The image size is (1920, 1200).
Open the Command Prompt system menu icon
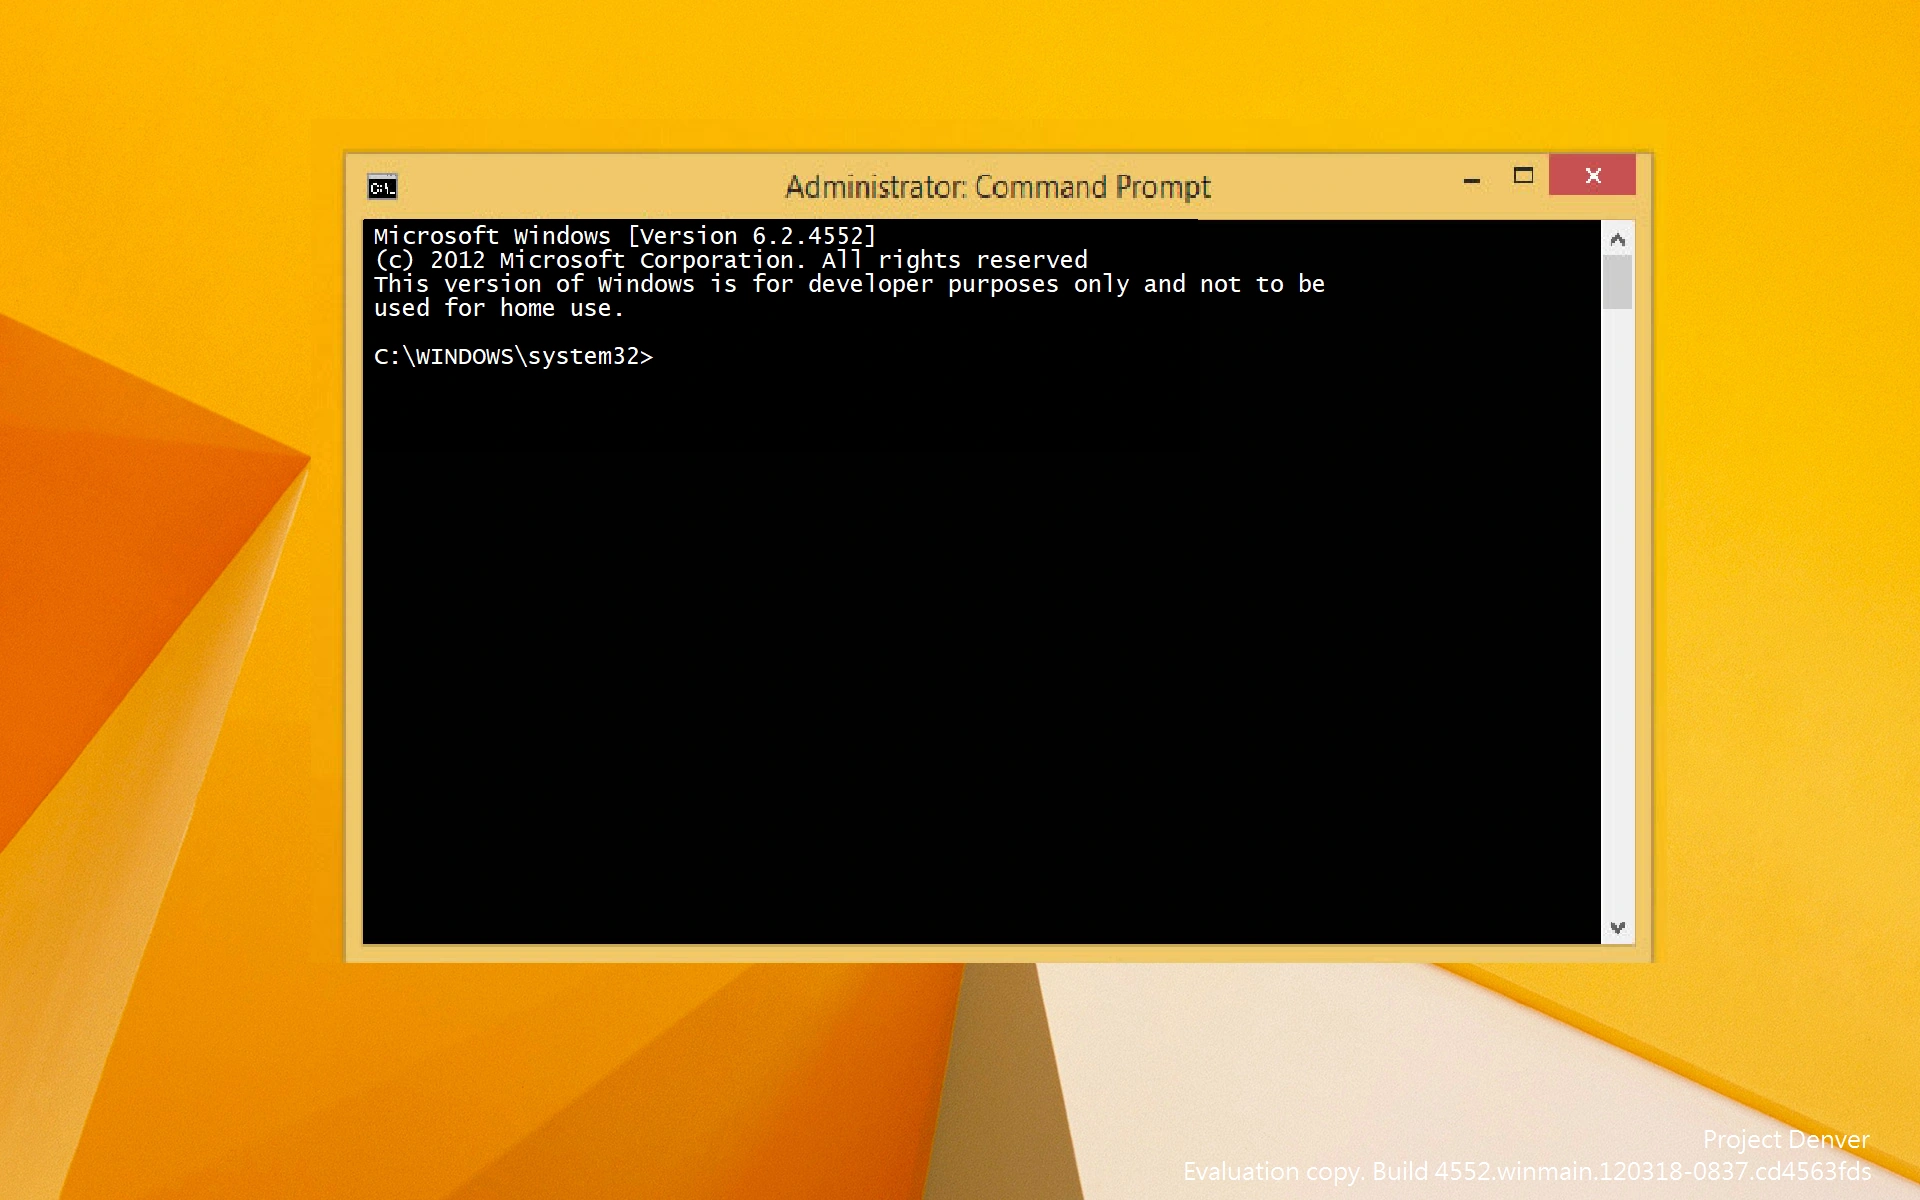coord(382,187)
